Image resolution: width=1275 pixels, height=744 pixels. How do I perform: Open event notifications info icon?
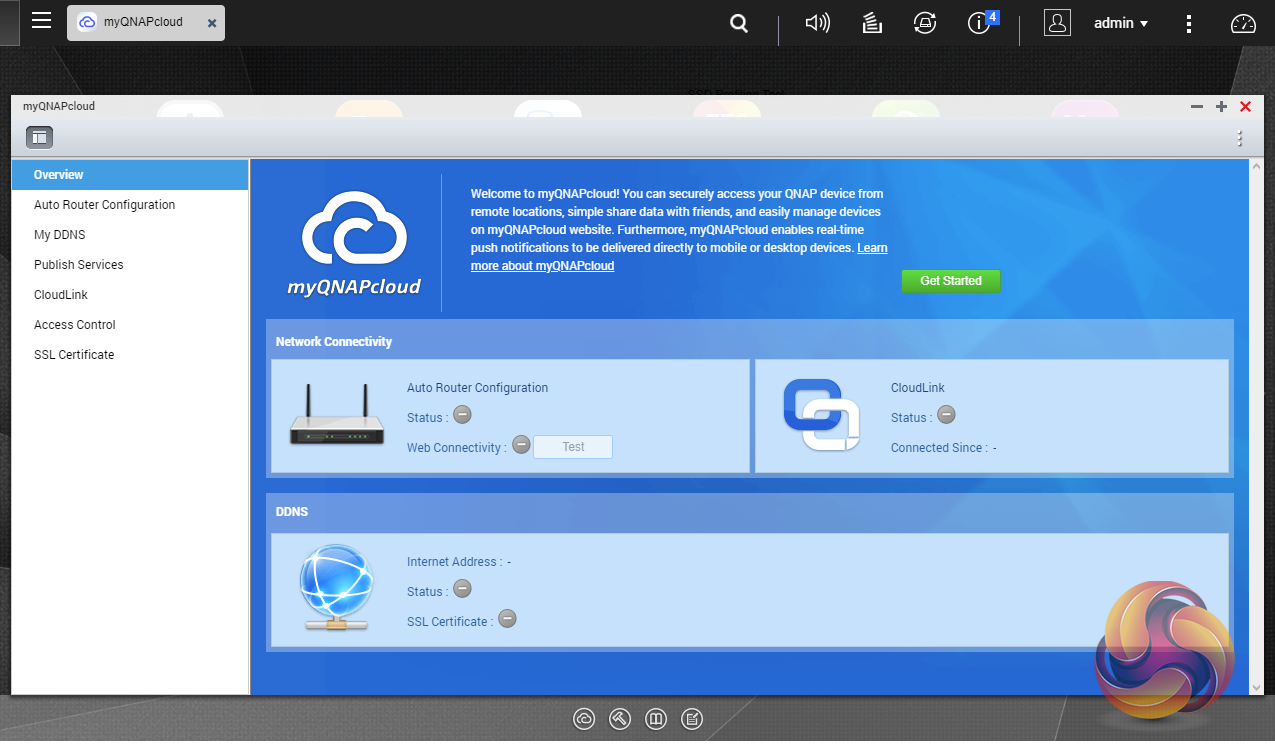pos(980,23)
